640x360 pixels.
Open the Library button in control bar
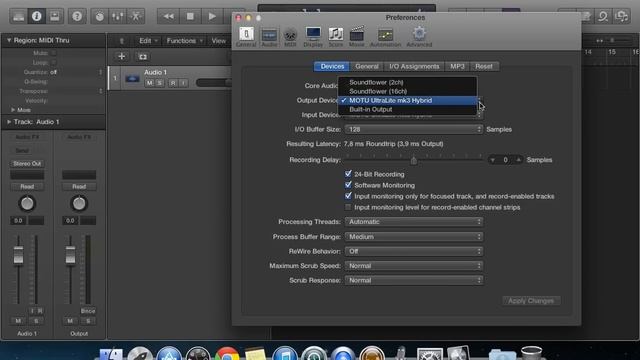18,16
